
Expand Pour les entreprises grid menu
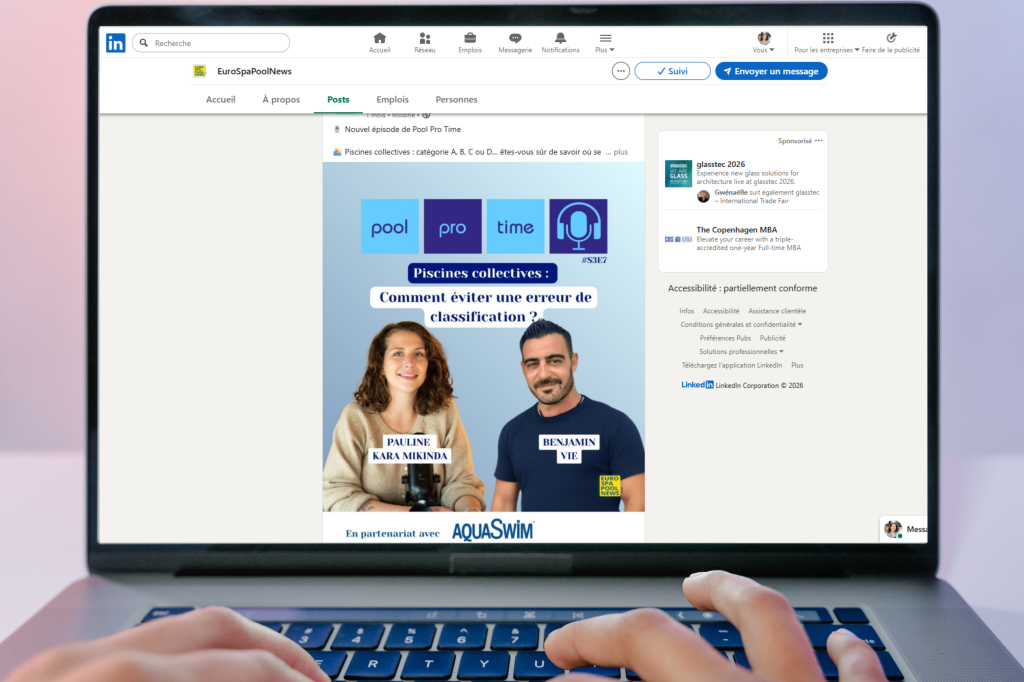point(827,42)
